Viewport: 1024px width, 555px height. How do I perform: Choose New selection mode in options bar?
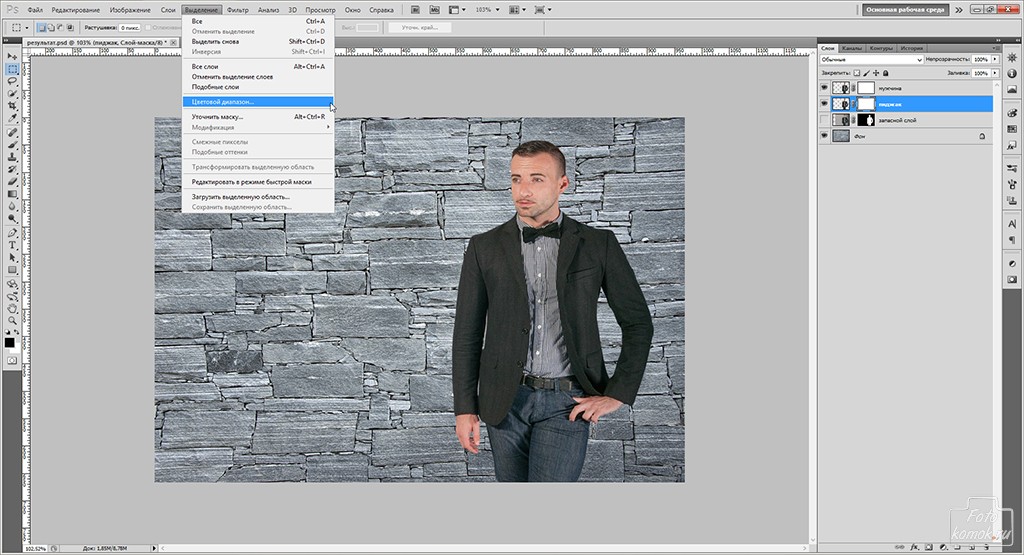(x=42, y=28)
